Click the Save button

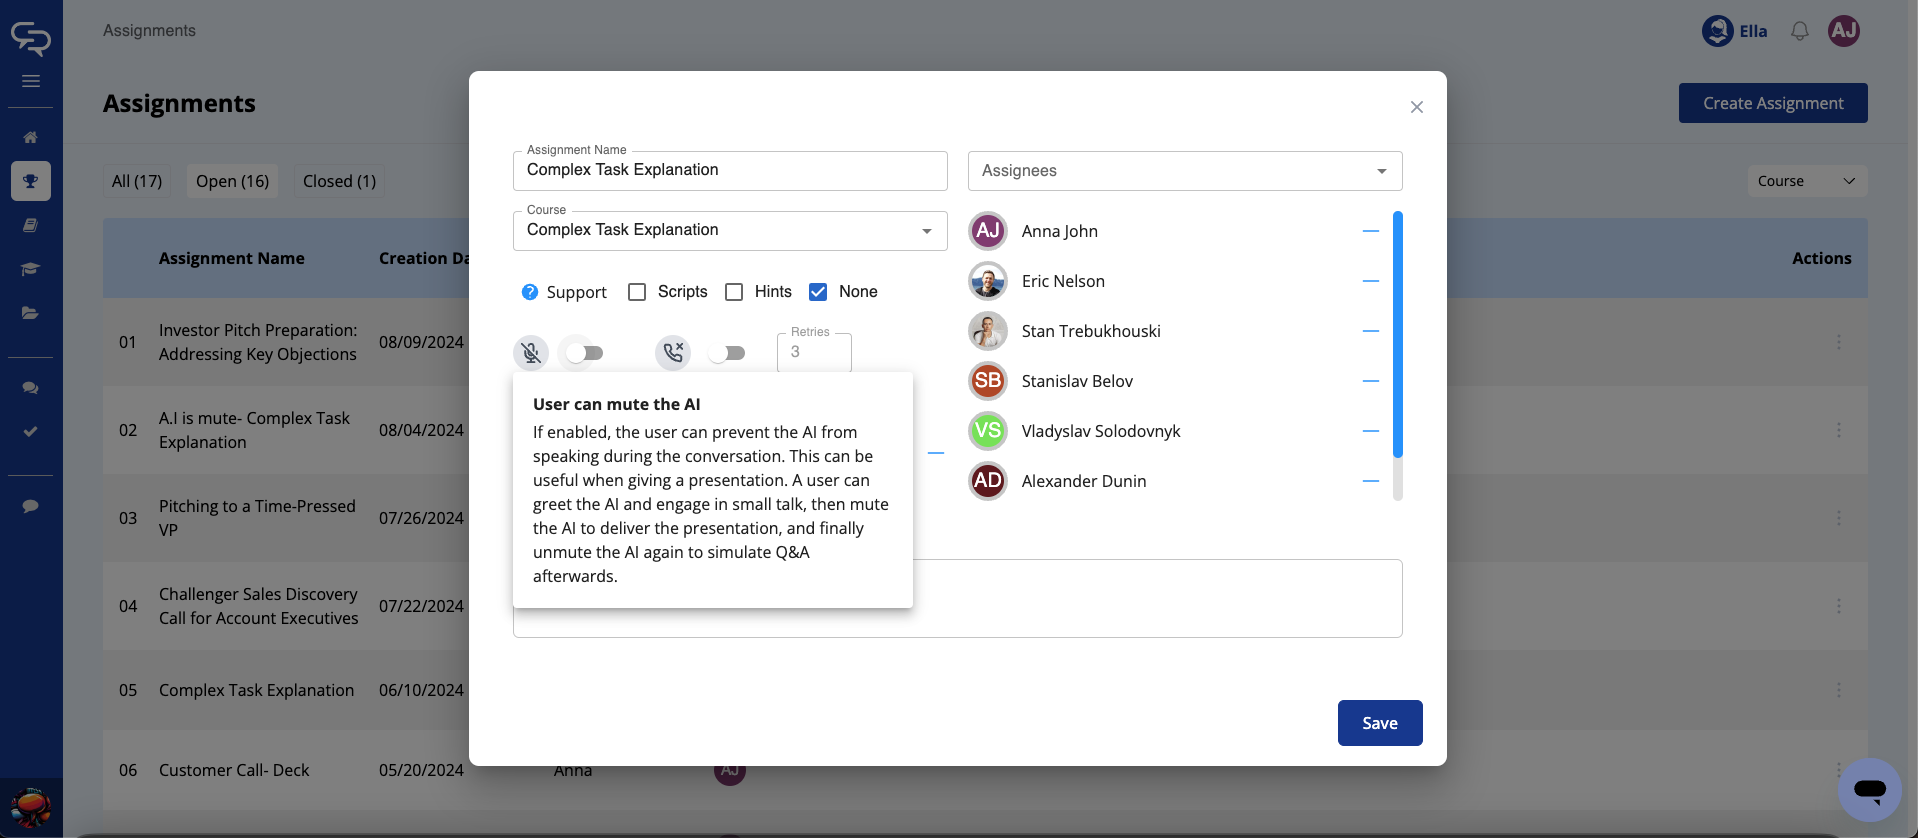point(1379,723)
